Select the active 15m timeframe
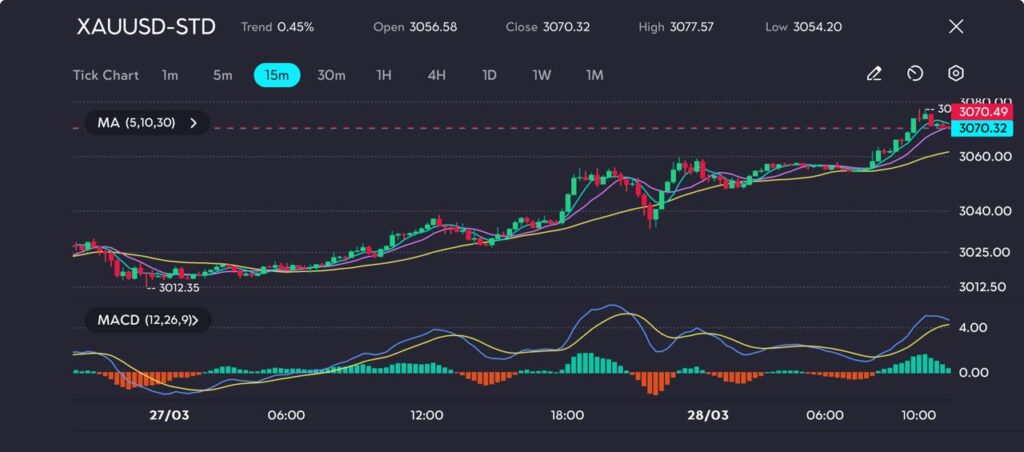1024x452 pixels. [277, 75]
